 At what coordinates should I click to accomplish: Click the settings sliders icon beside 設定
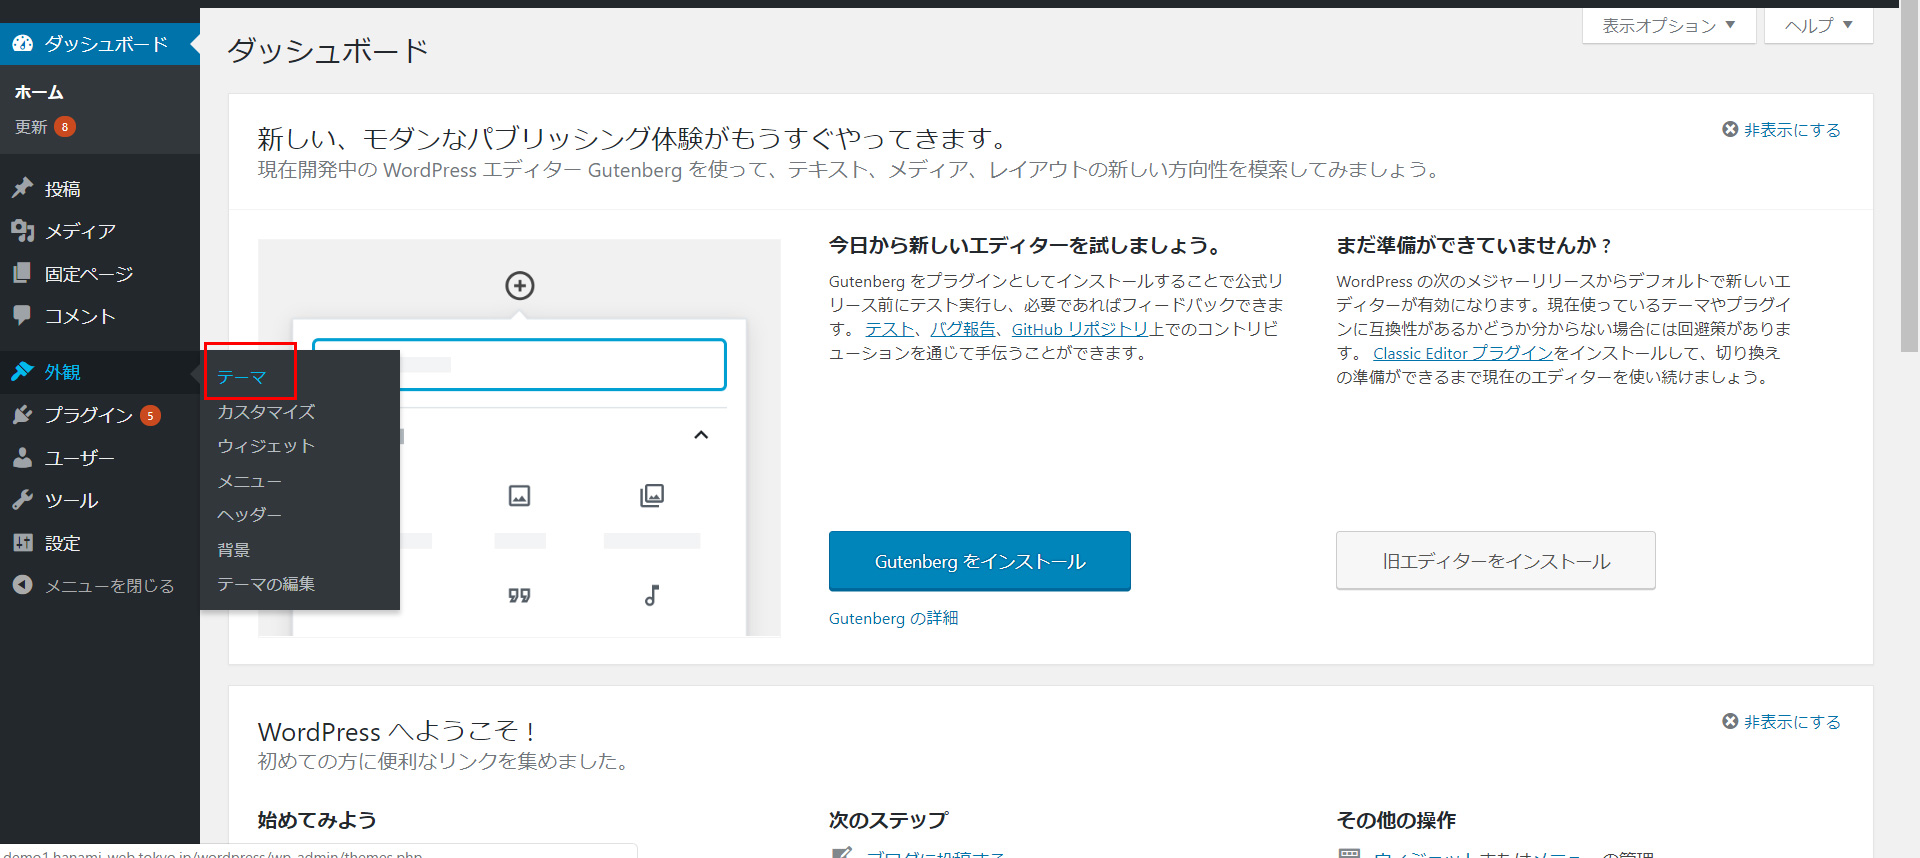coord(23,543)
